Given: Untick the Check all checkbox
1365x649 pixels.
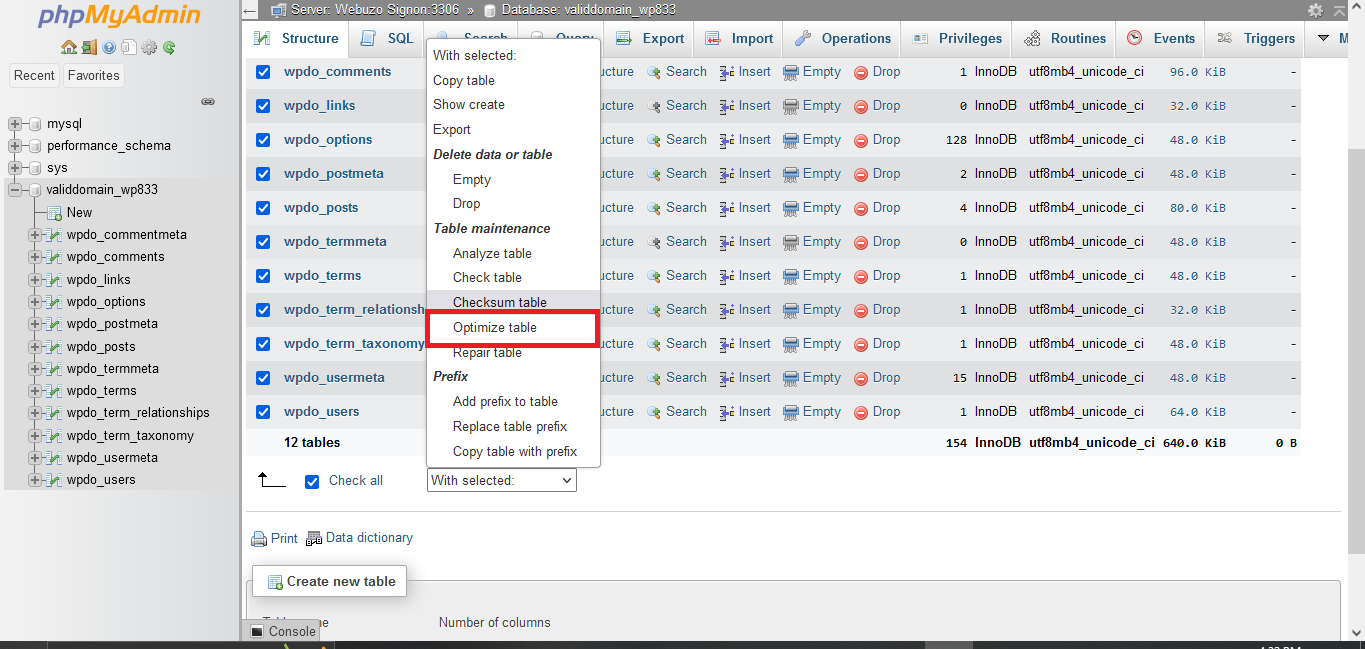Looking at the screenshot, I should [312, 481].
